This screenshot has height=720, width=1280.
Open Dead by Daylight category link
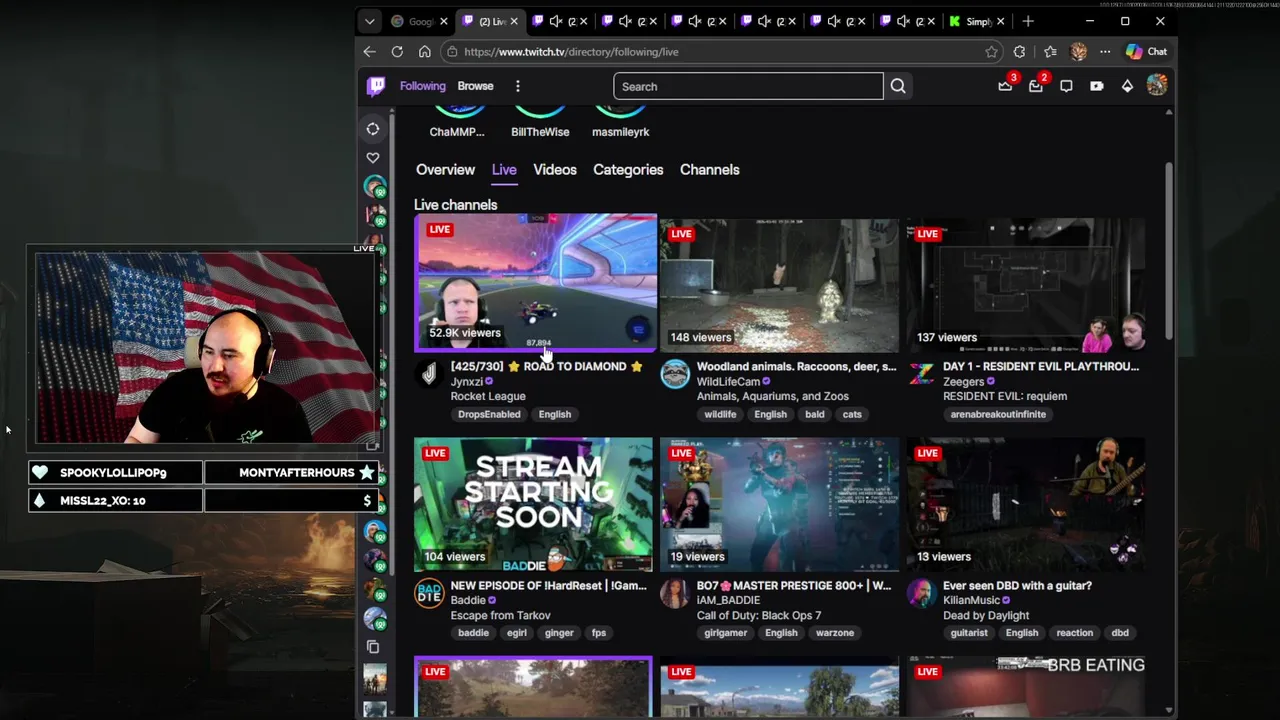(986, 615)
